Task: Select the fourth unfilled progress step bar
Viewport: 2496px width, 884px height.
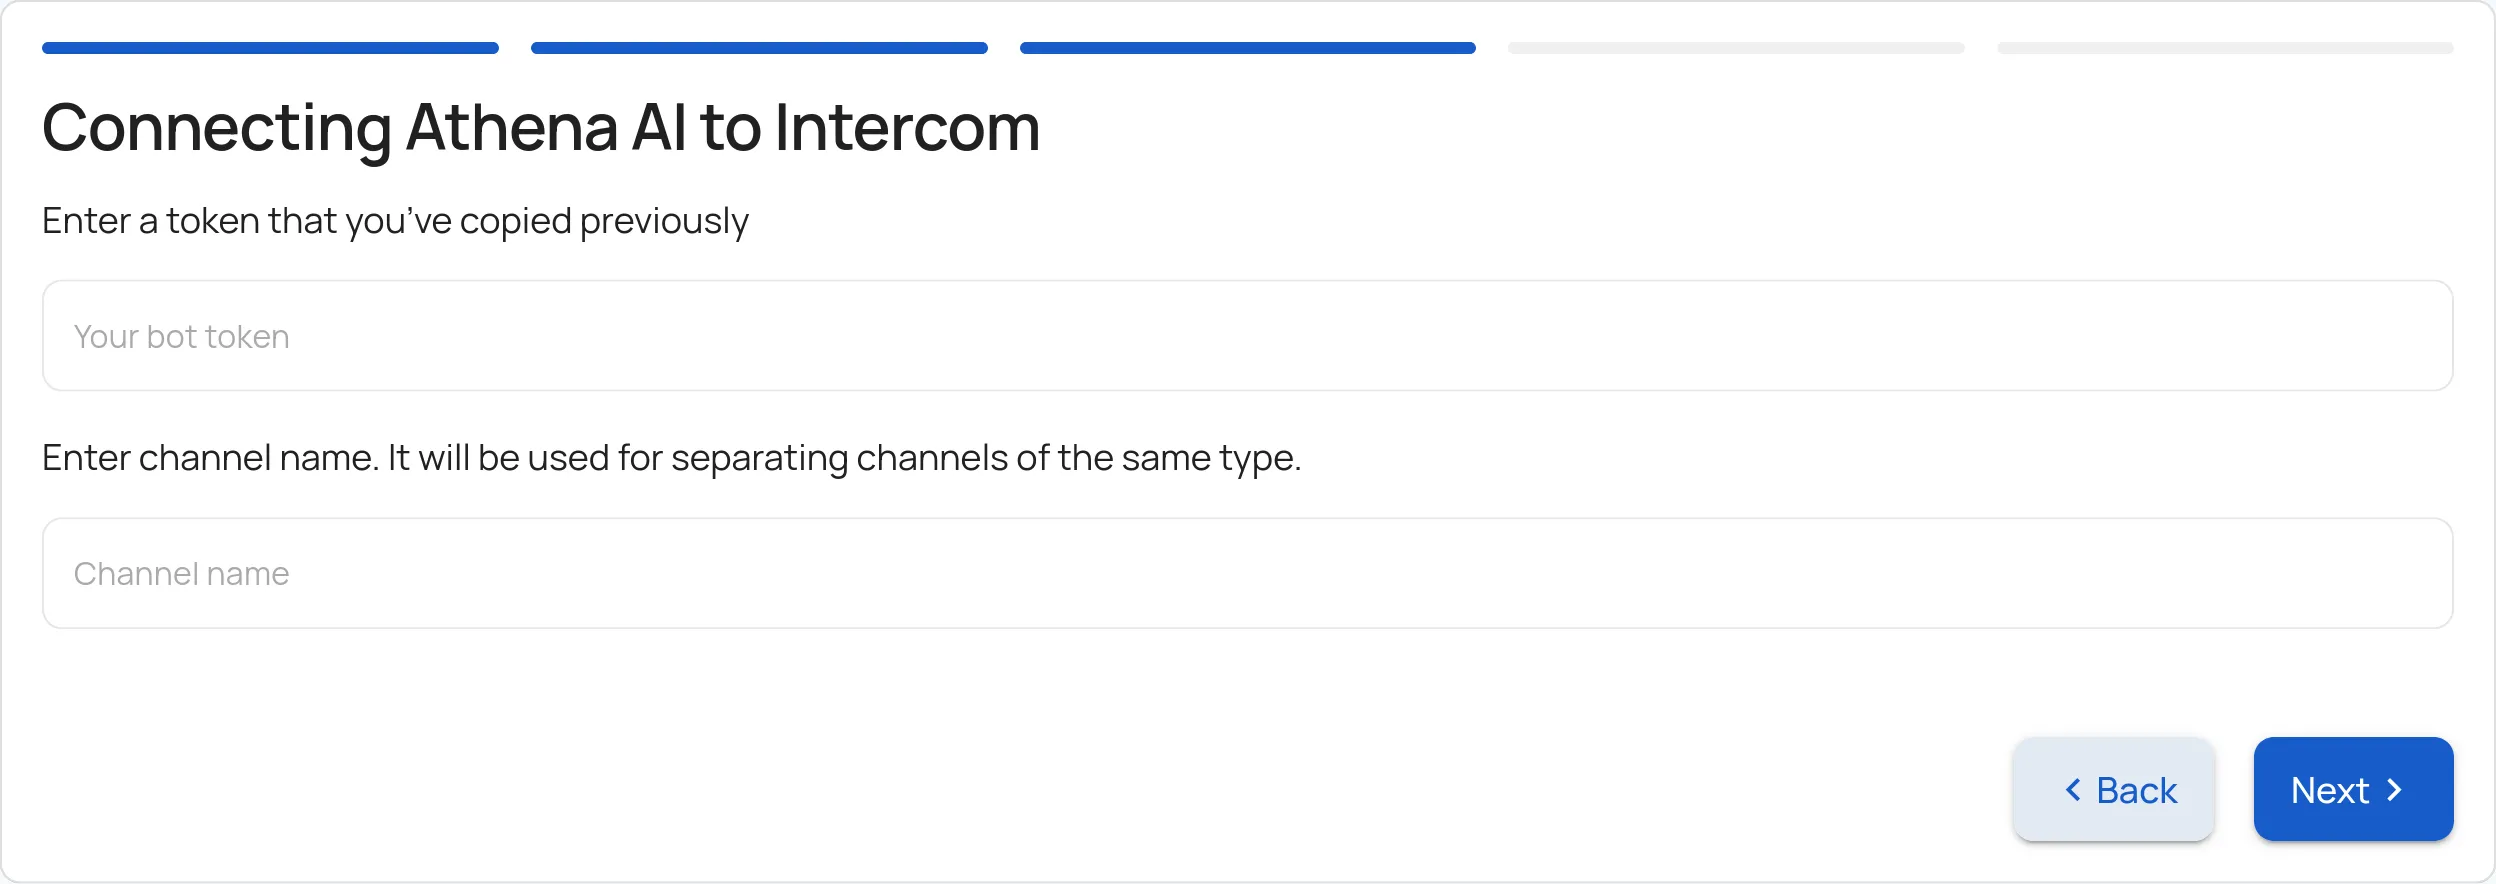Action: (1736, 48)
